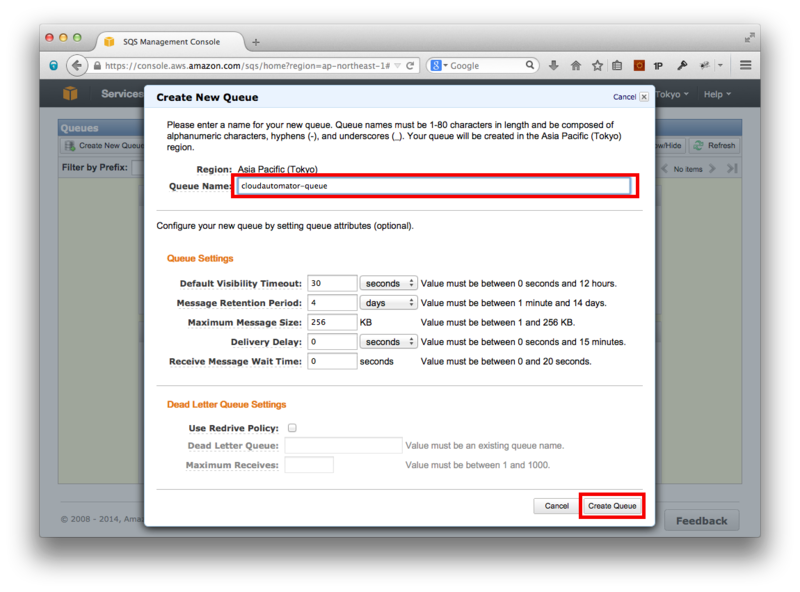Click the Maximum Message Size value field
The width and height of the screenshot is (800, 592).
click(332, 322)
